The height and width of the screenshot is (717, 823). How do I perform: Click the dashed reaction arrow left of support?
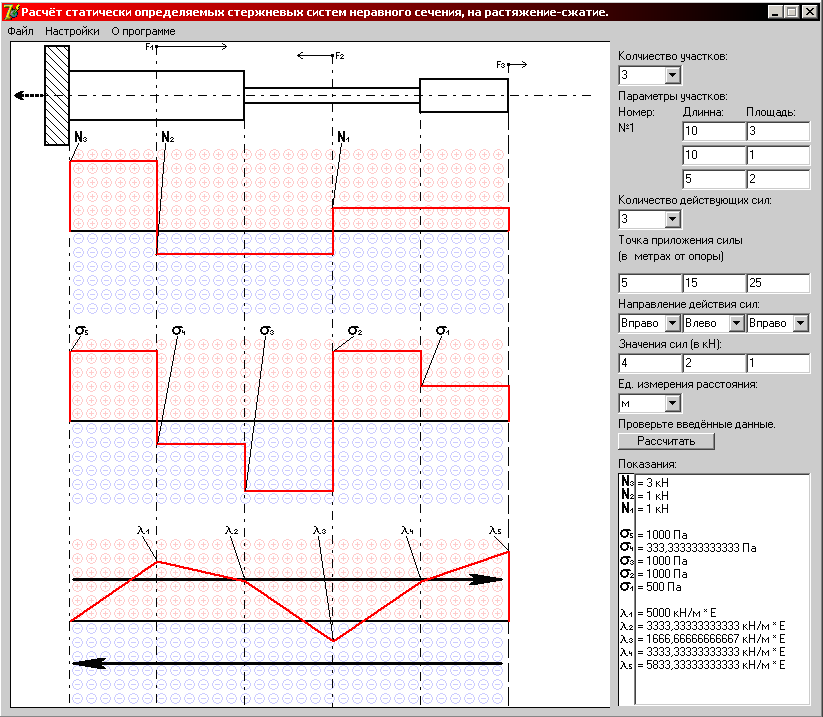29,96
